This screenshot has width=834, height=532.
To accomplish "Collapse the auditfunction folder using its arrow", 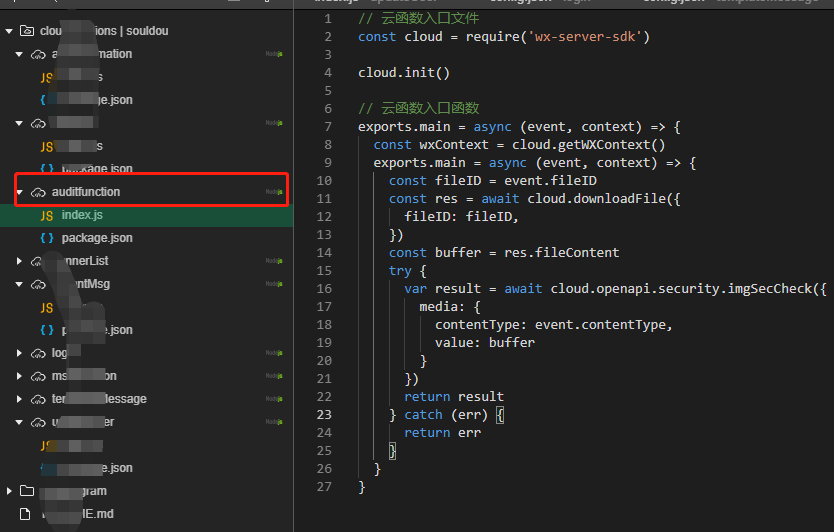I will coord(21,192).
